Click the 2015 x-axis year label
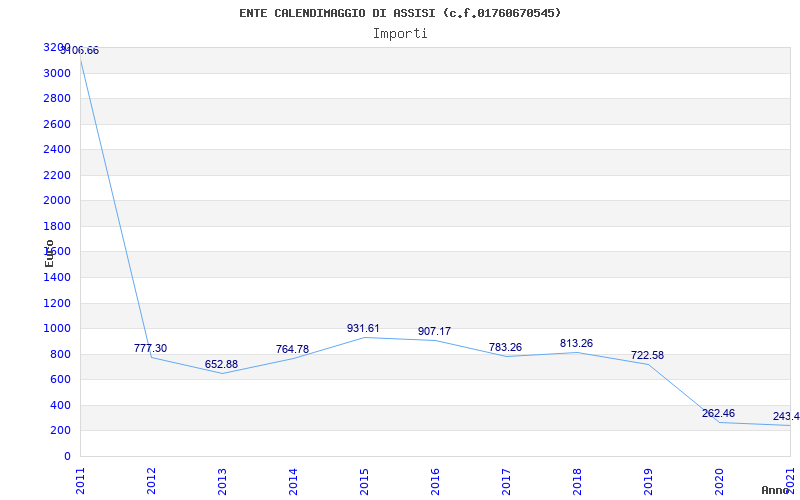The image size is (800, 500). coord(364,482)
